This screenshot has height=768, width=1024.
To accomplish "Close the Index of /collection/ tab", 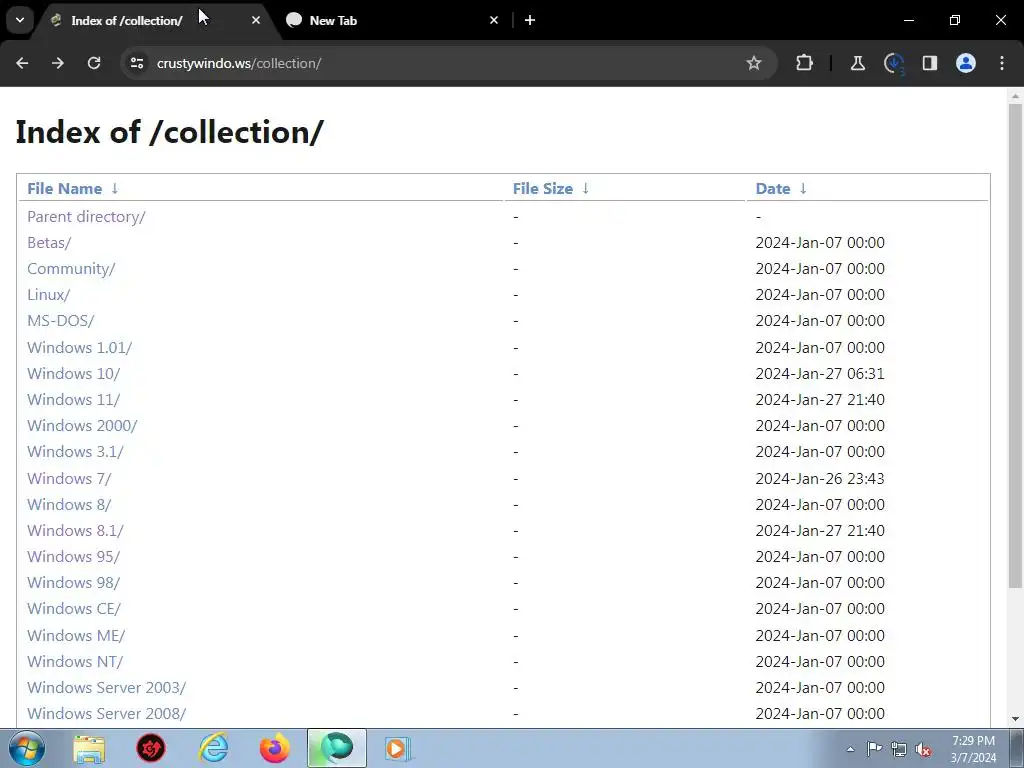I will coord(256,20).
